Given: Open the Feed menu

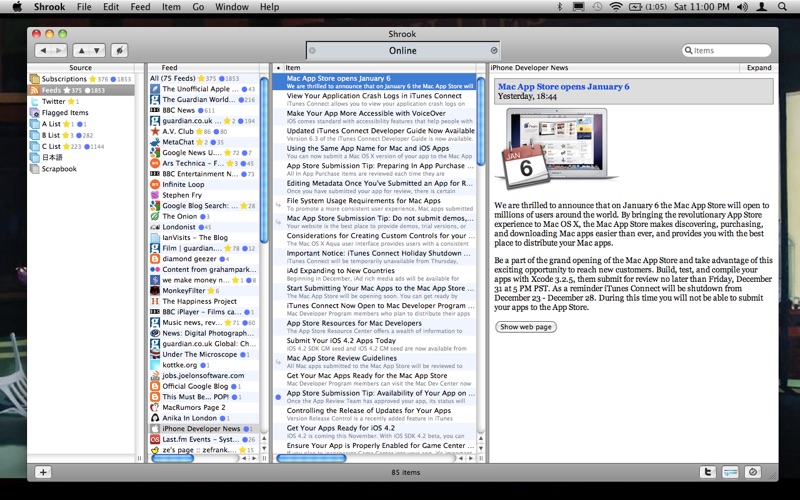Looking at the screenshot, I should click(140, 7).
